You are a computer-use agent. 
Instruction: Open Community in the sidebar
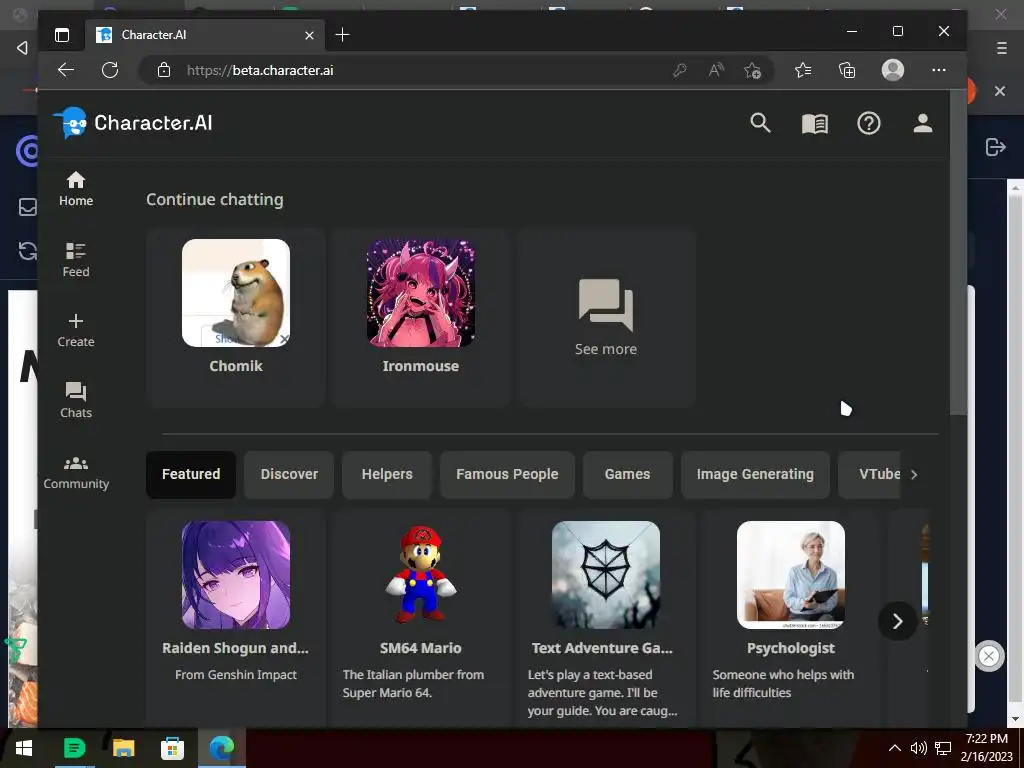76,472
